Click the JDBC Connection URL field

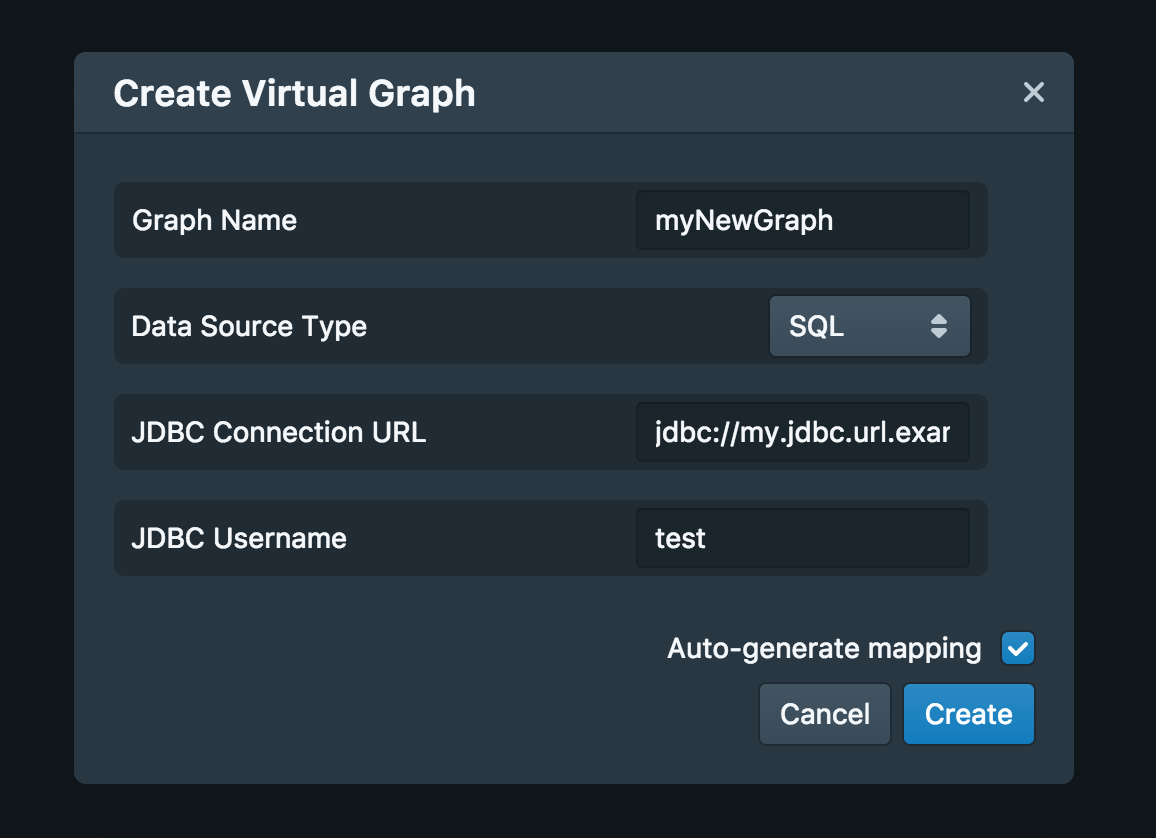pos(802,432)
